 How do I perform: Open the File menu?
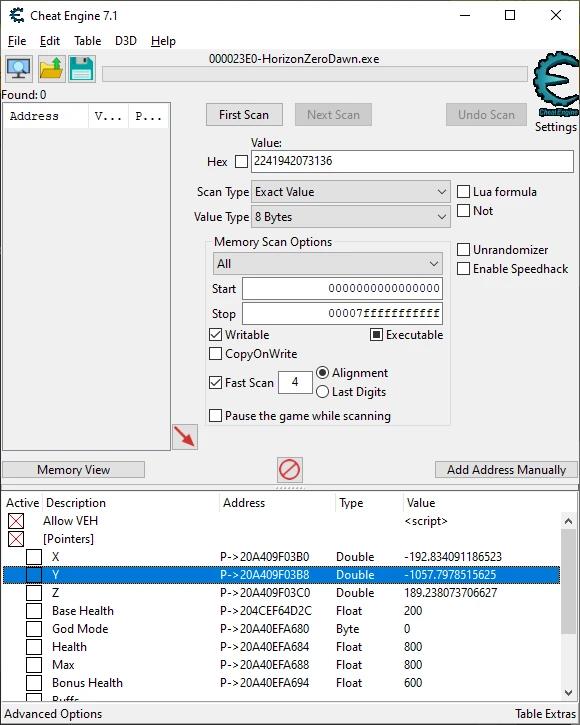[x=17, y=41]
